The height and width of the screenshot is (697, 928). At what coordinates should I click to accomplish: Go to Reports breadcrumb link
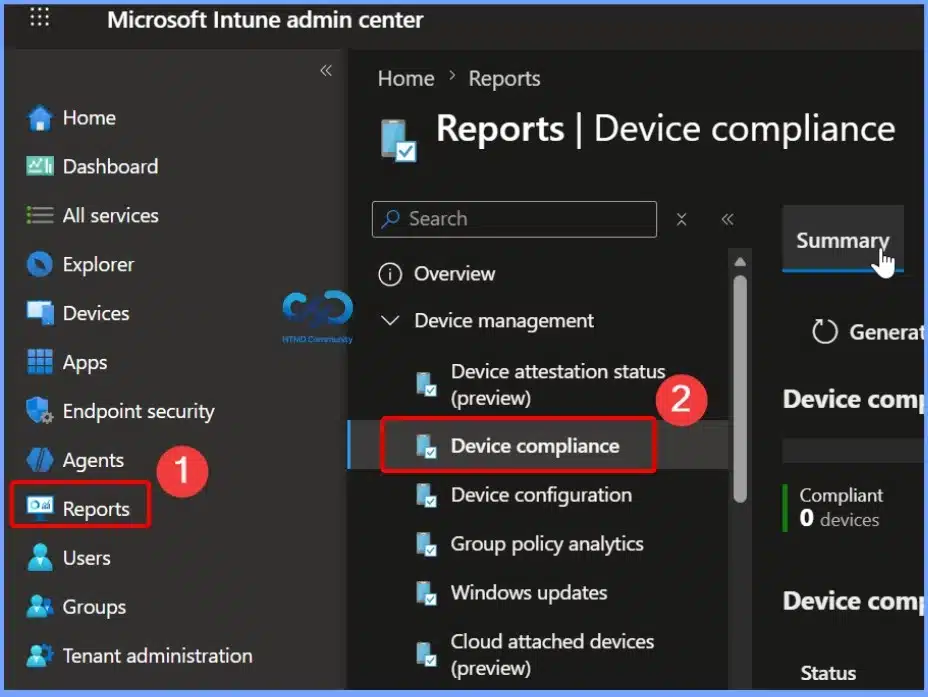[504, 79]
